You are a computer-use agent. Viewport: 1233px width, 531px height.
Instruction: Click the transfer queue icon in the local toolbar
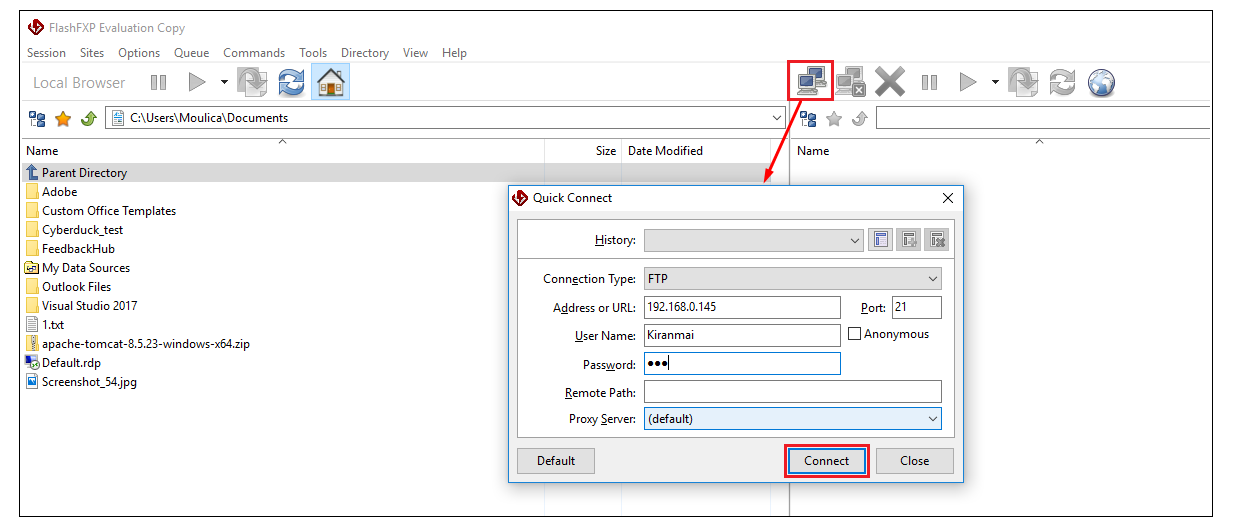252,82
